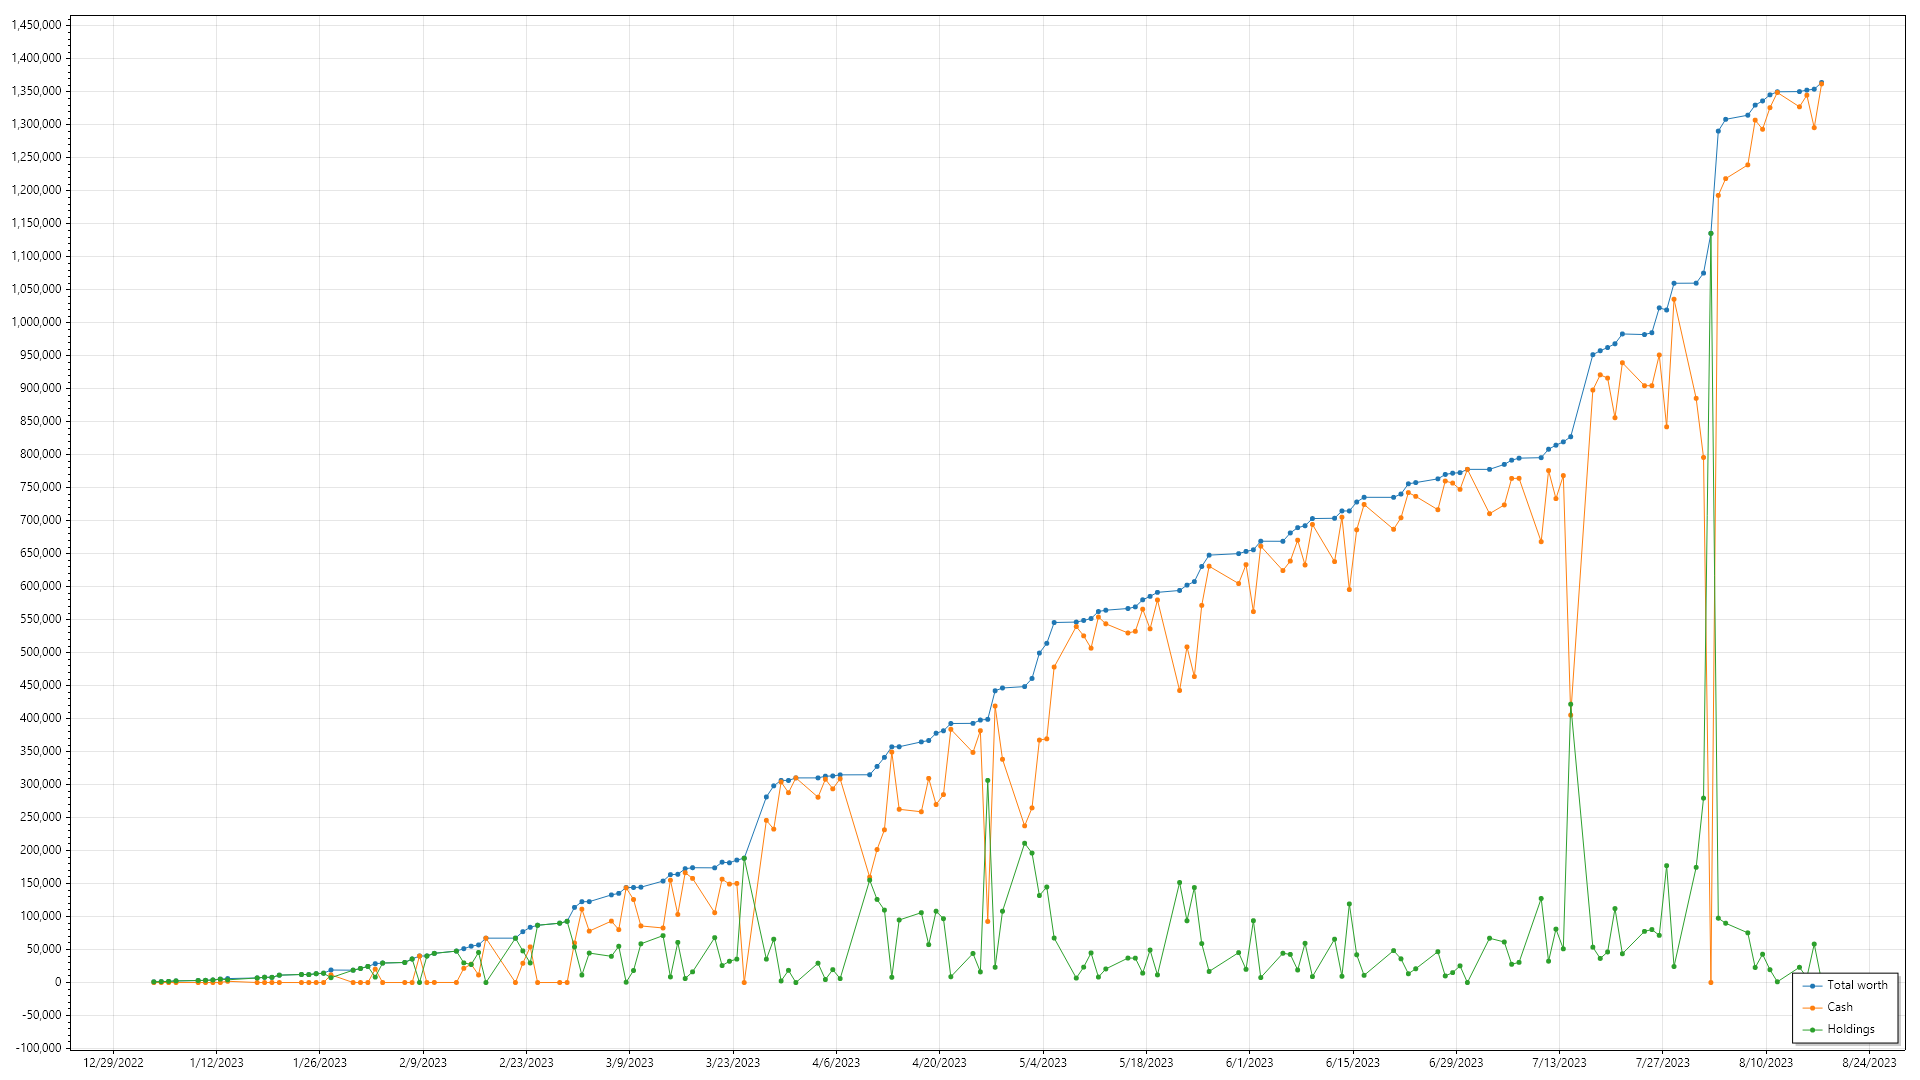Click the 4/20/2023 date label
Image resolution: width=1920 pixels, height=1080 pixels.
tap(940, 1063)
